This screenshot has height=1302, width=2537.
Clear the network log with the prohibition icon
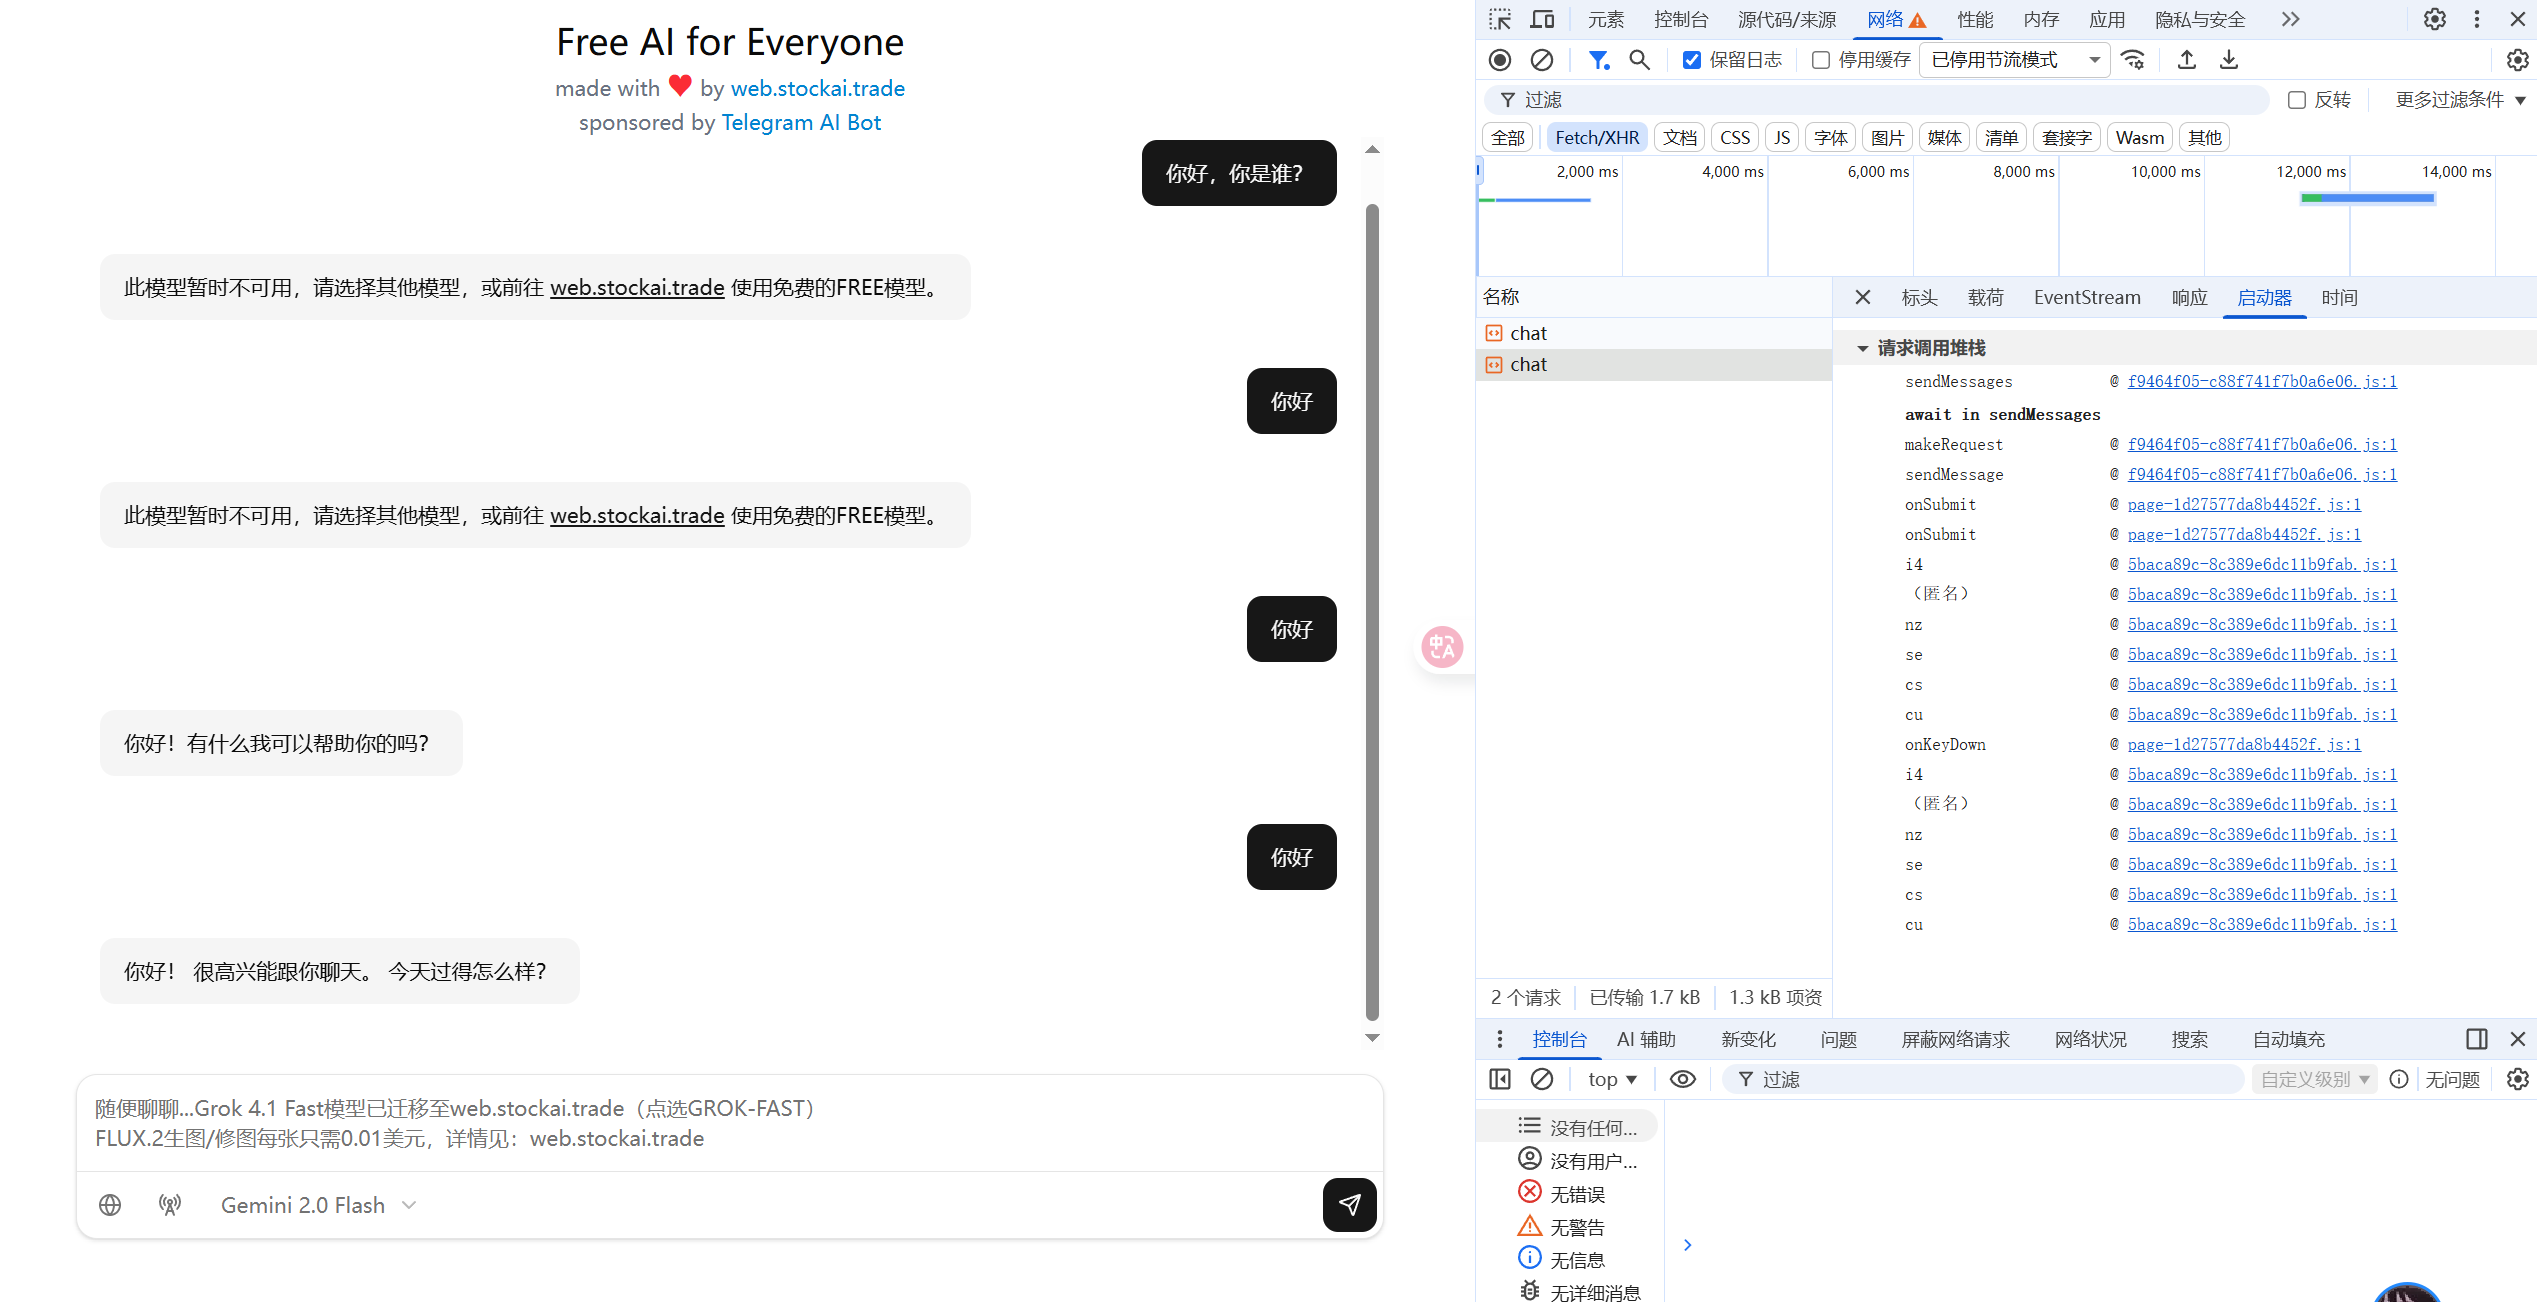coord(1541,60)
